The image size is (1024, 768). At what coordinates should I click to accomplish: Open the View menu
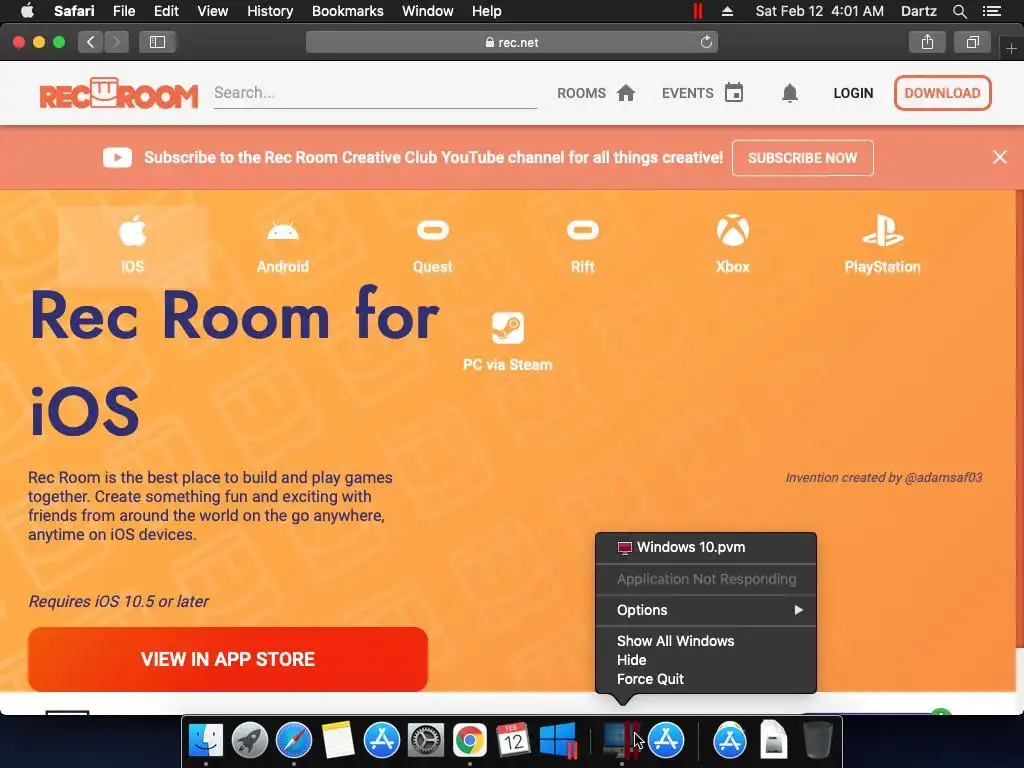(212, 11)
